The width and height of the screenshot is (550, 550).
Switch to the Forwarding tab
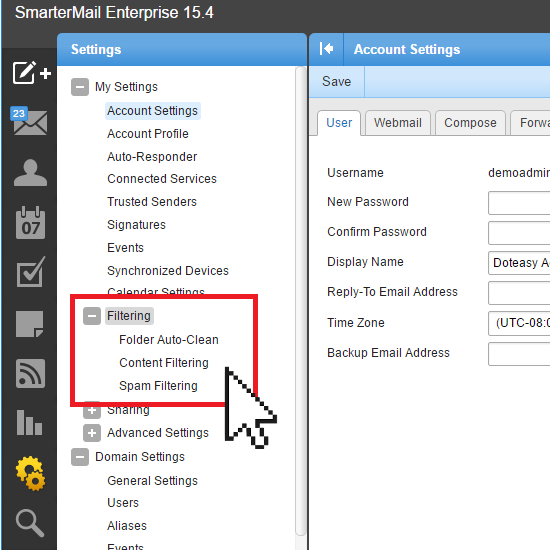click(530, 123)
